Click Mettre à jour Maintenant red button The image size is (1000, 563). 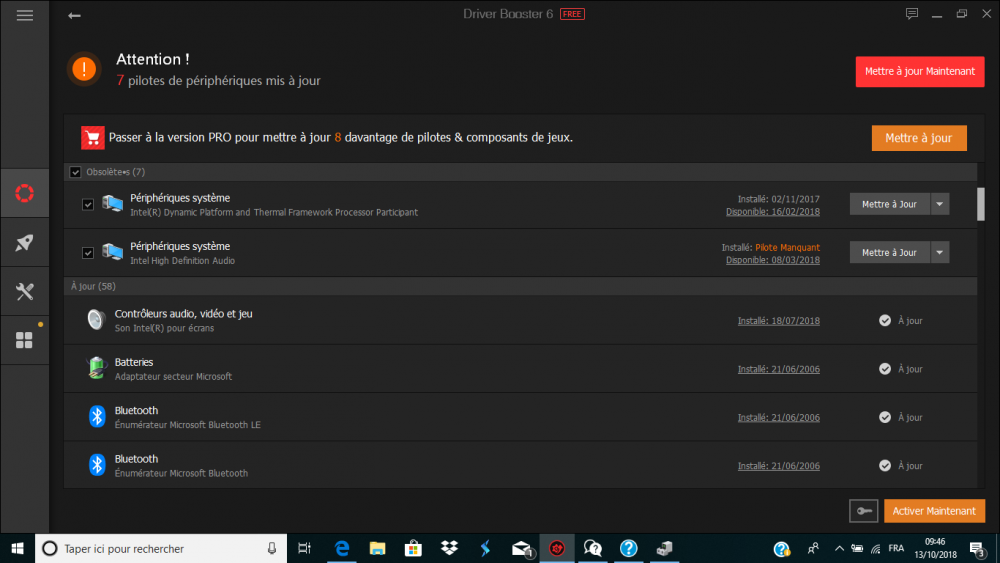click(x=920, y=71)
